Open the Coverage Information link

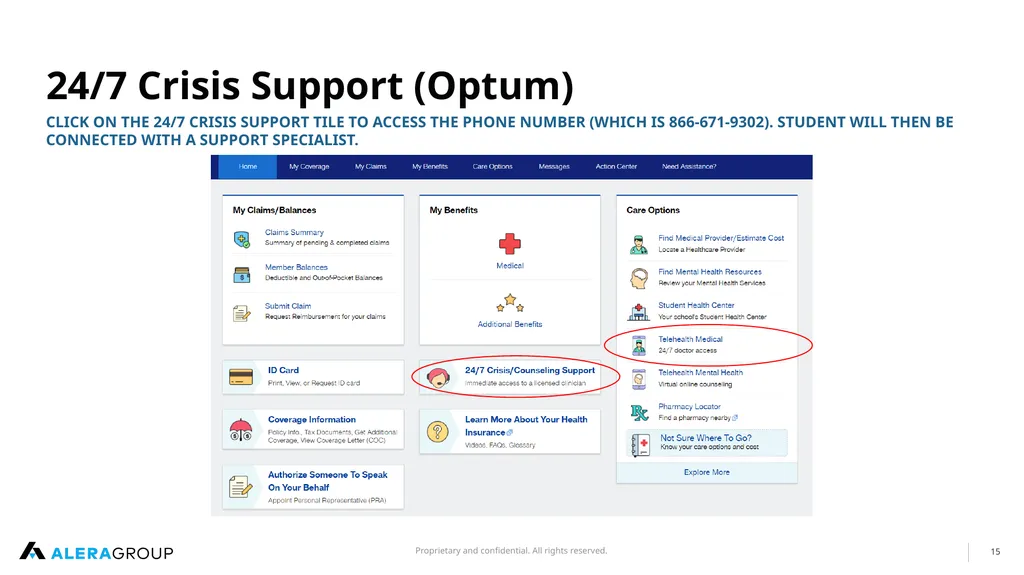312,419
